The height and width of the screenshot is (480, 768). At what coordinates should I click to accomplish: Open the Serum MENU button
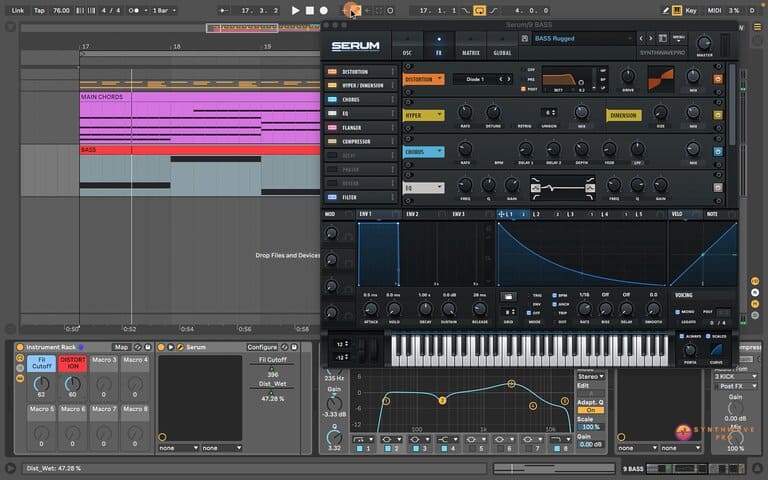point(679,38)
